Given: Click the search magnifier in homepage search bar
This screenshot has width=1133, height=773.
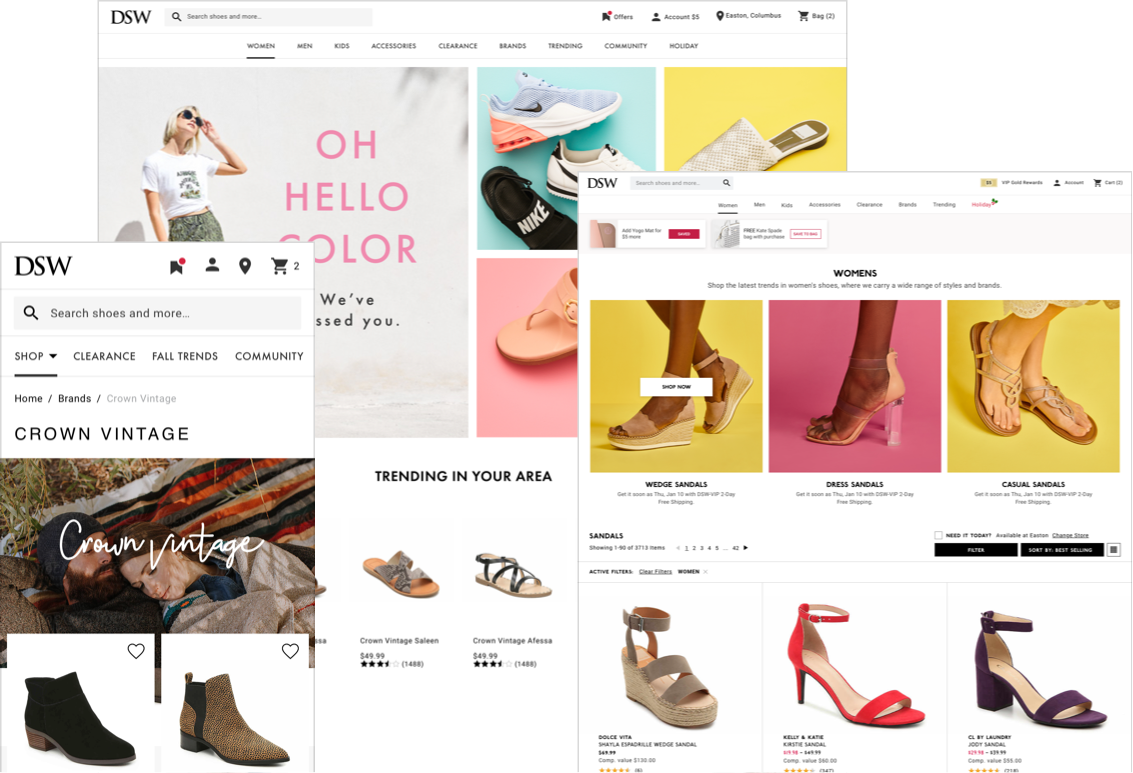Looking at the screenshot, I should click(x=176, y=17).
